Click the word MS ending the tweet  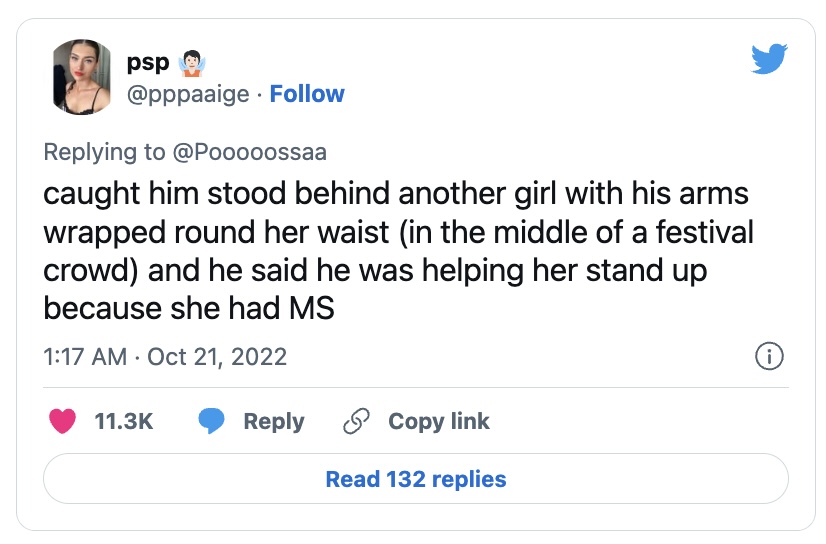(311, 308)
